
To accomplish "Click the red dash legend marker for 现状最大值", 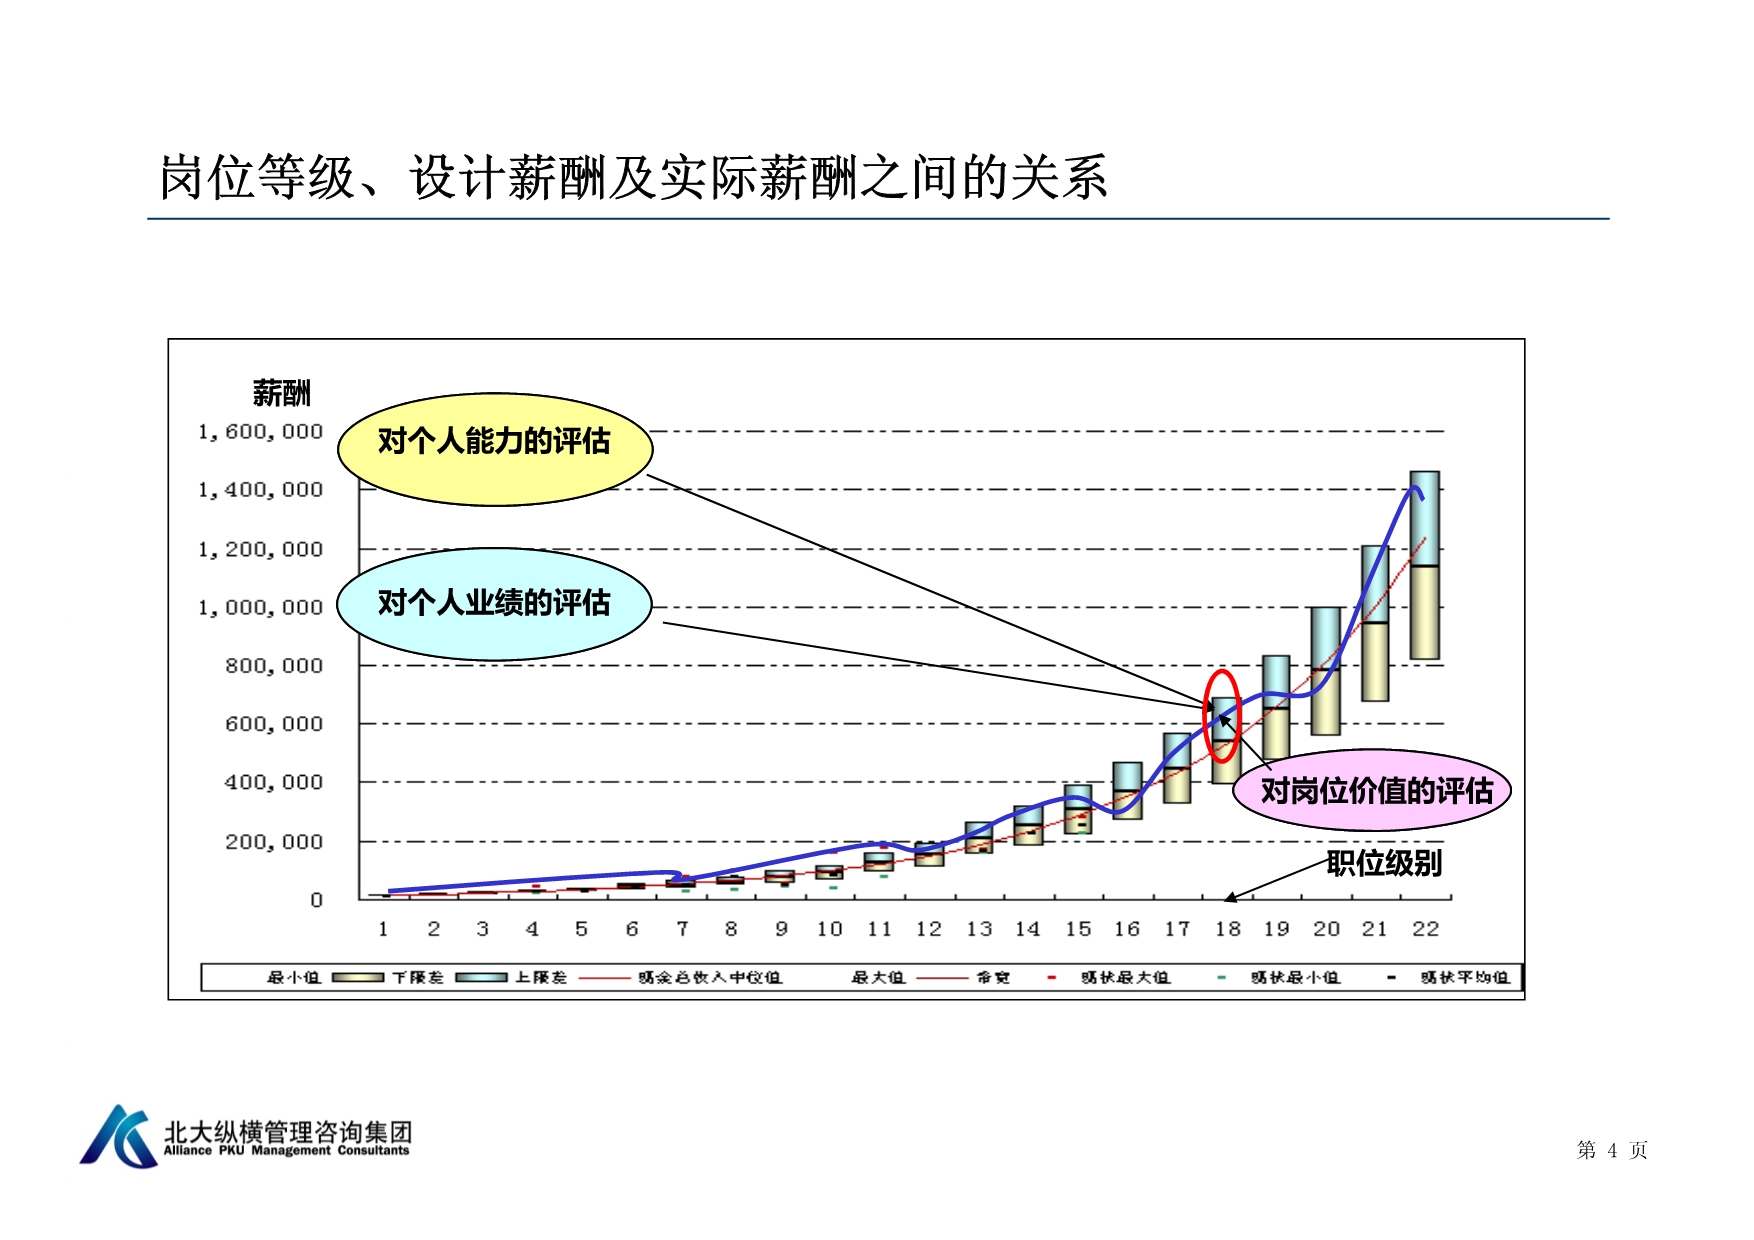I will coord(1052,978).
